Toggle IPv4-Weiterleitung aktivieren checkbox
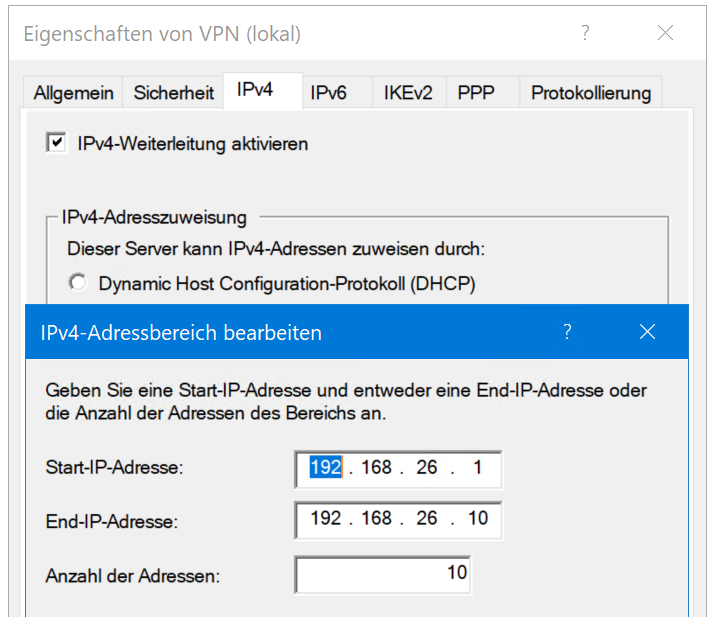Screen dimensions: 721x617 (56, 143)
